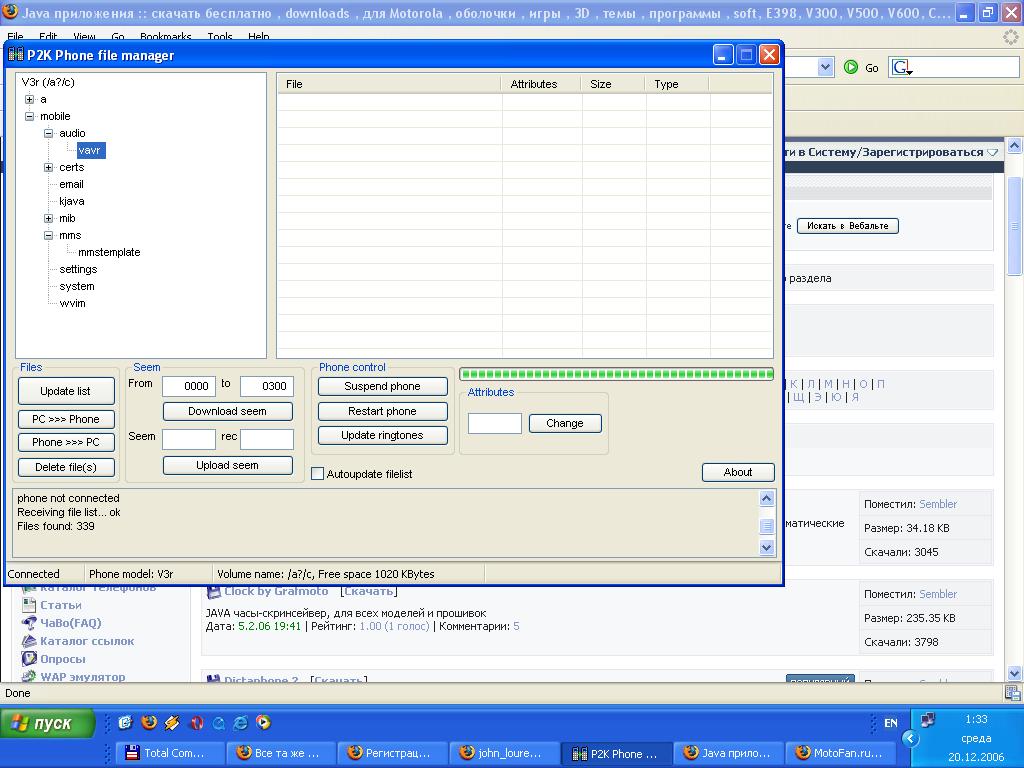1024x768 pixels.
Task: Focus the Google search field in Firefox
Action: pos(966,67)
